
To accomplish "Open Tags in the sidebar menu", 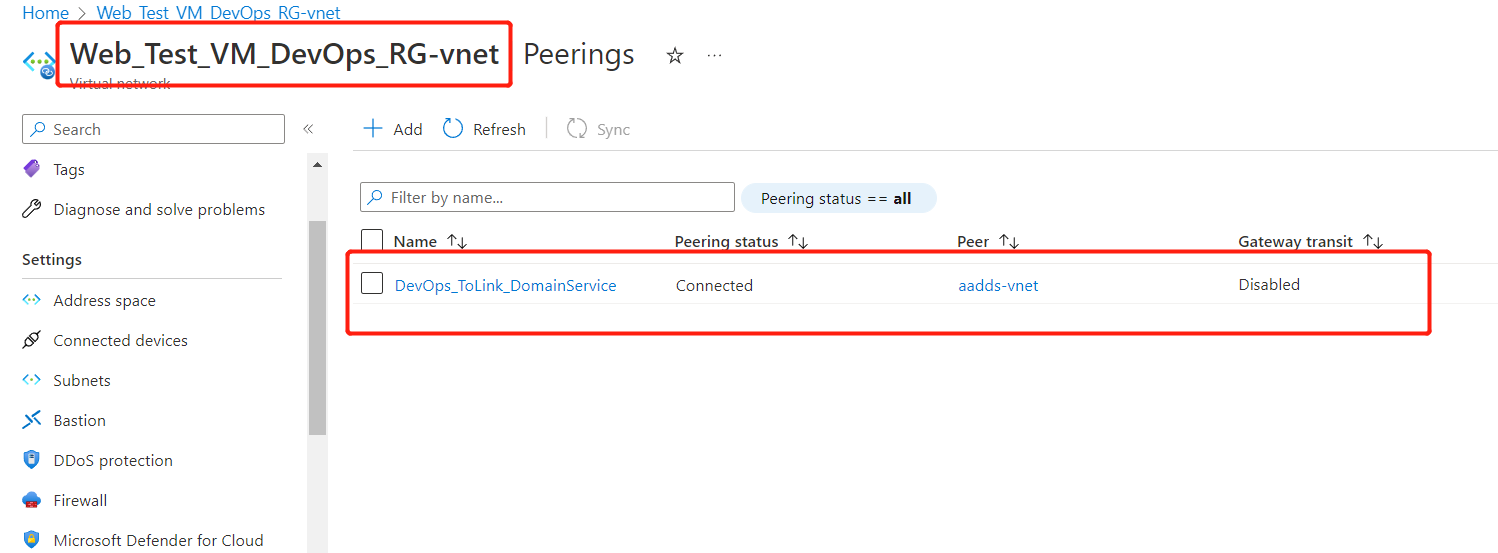I will click(x=69, y=169).
